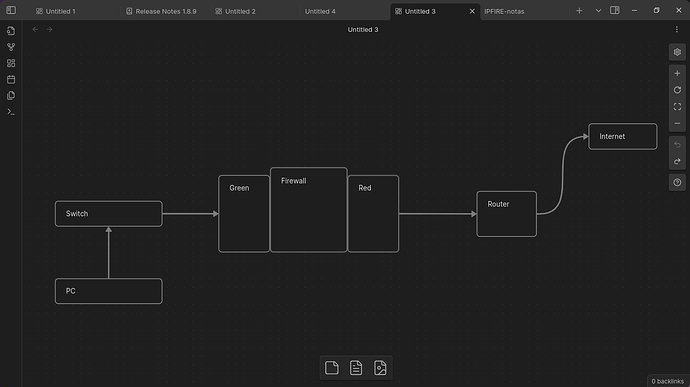This screenshot has width=690, height=387.
Task: Switch to the Release Notes 1.8.9 tab
Action: click(161, 11)
